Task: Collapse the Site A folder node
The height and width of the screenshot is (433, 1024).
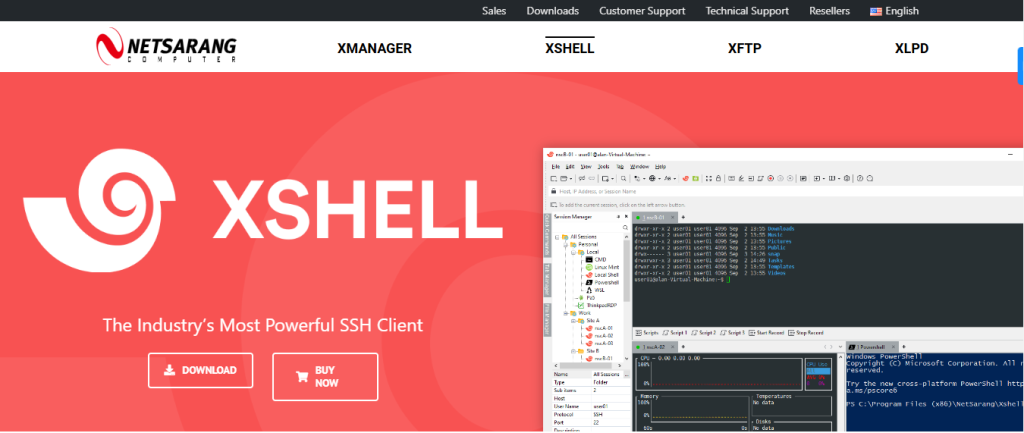Action: 573,319
